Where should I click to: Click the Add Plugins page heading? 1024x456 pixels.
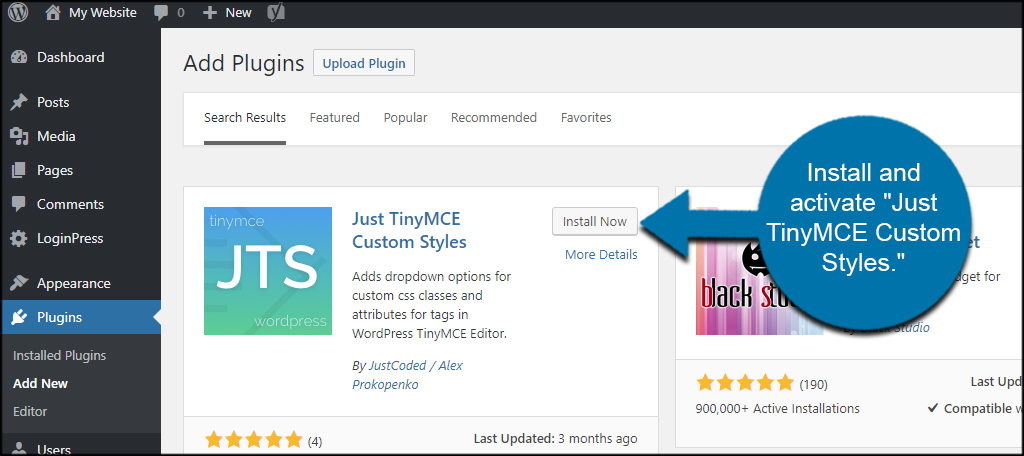244,63
